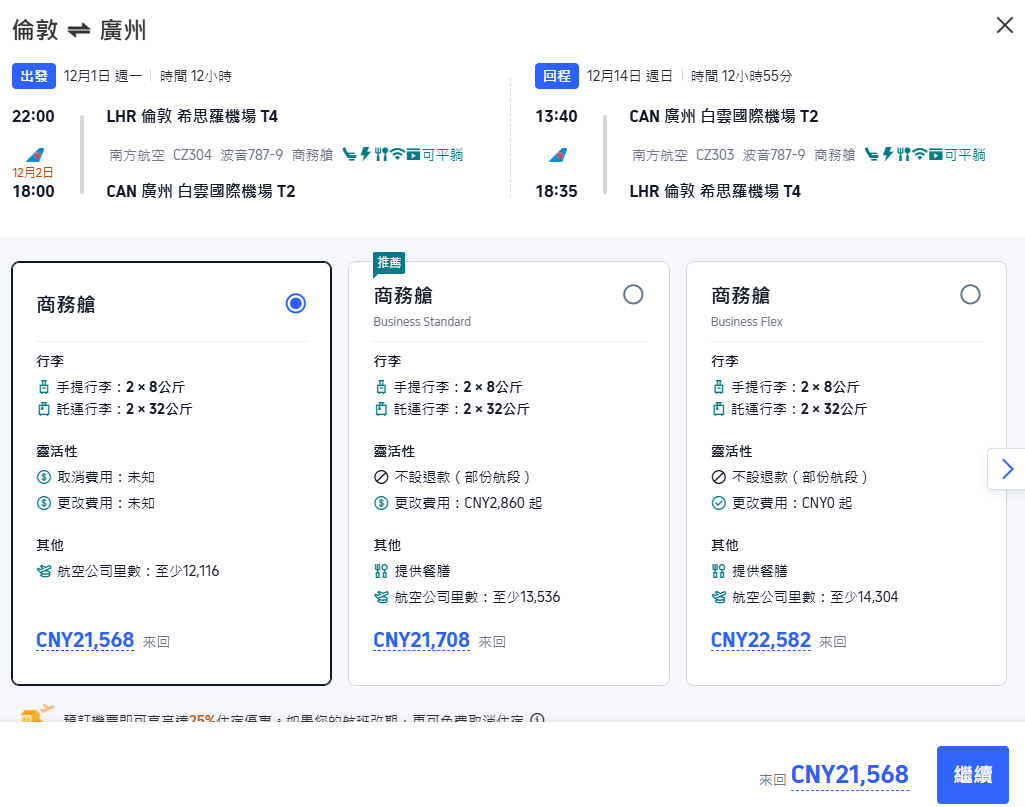Open the CNY22,582 Business Flex price details

click(761, 640)
